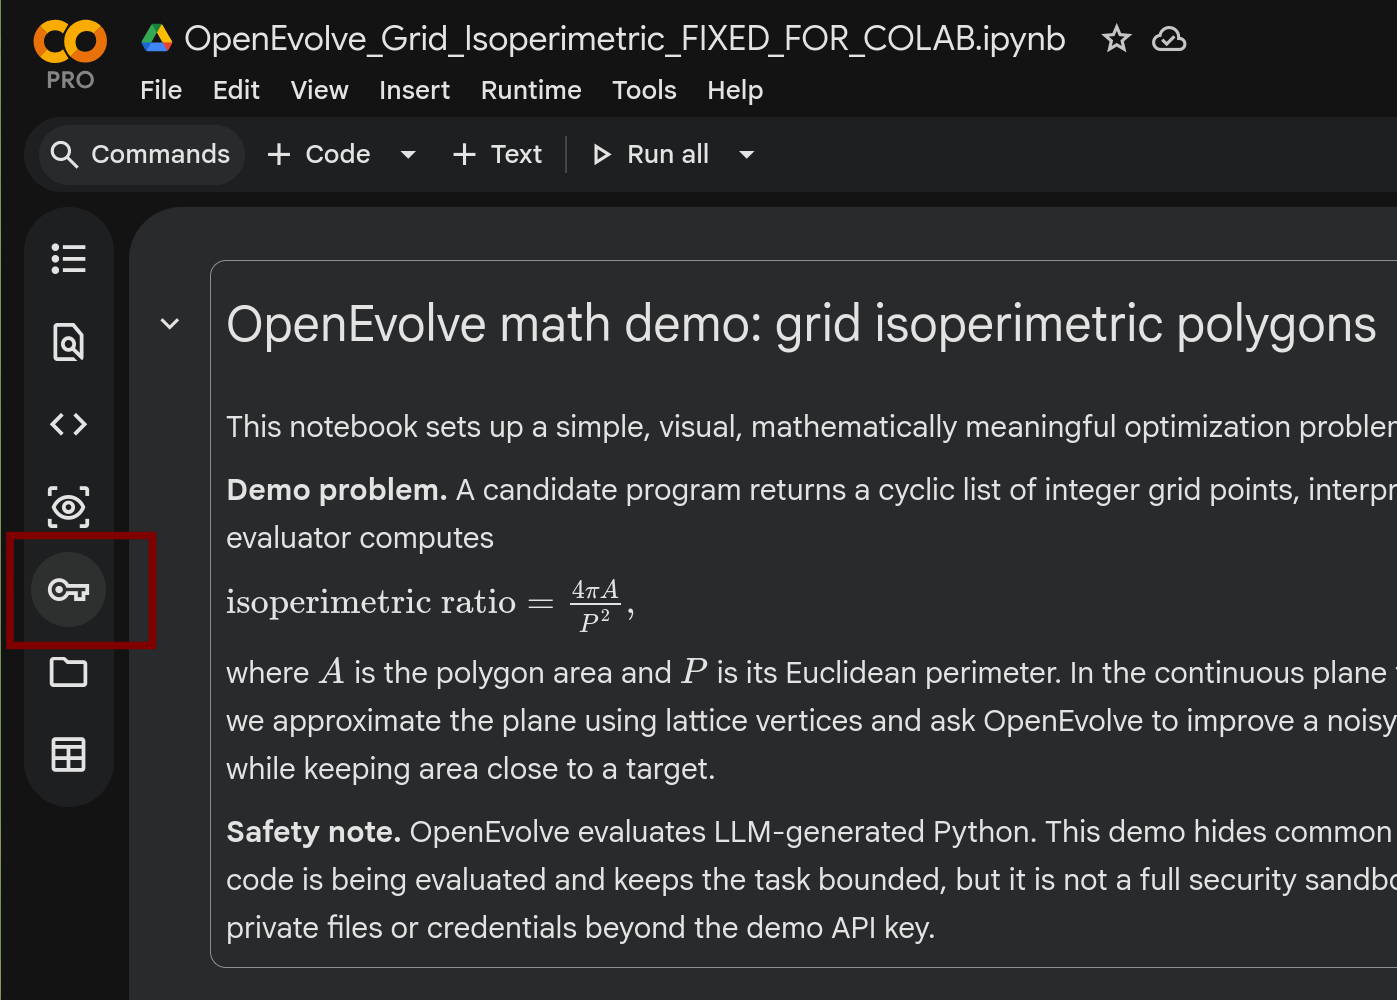Viewport: 1397px width, 1000px height.
Task: Open the Files folder panel
Action: (x=69, y=672)
